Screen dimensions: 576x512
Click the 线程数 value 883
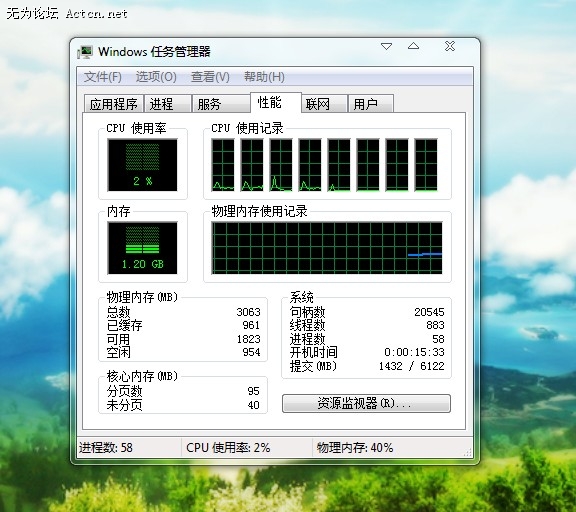click(435, 325)
